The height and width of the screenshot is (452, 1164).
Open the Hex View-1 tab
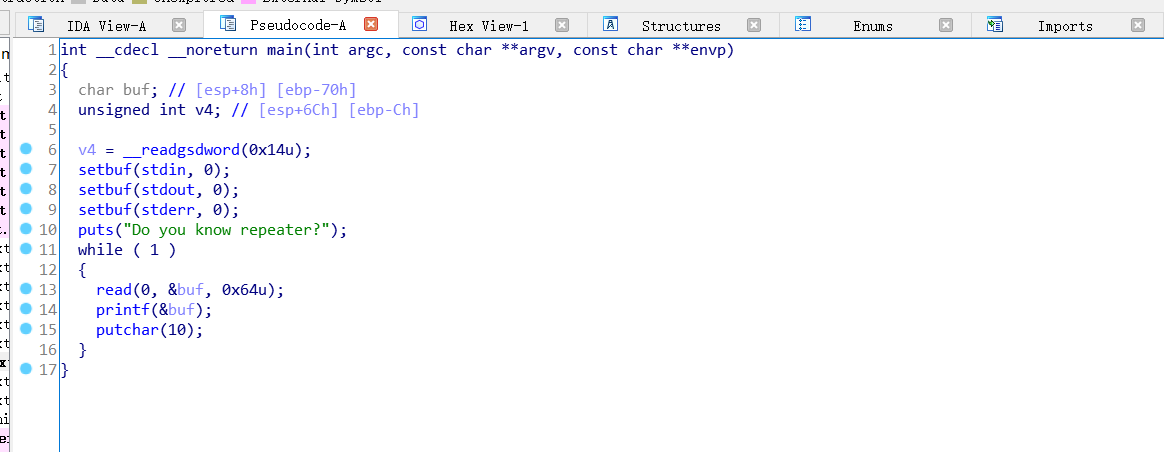point(488,26)
